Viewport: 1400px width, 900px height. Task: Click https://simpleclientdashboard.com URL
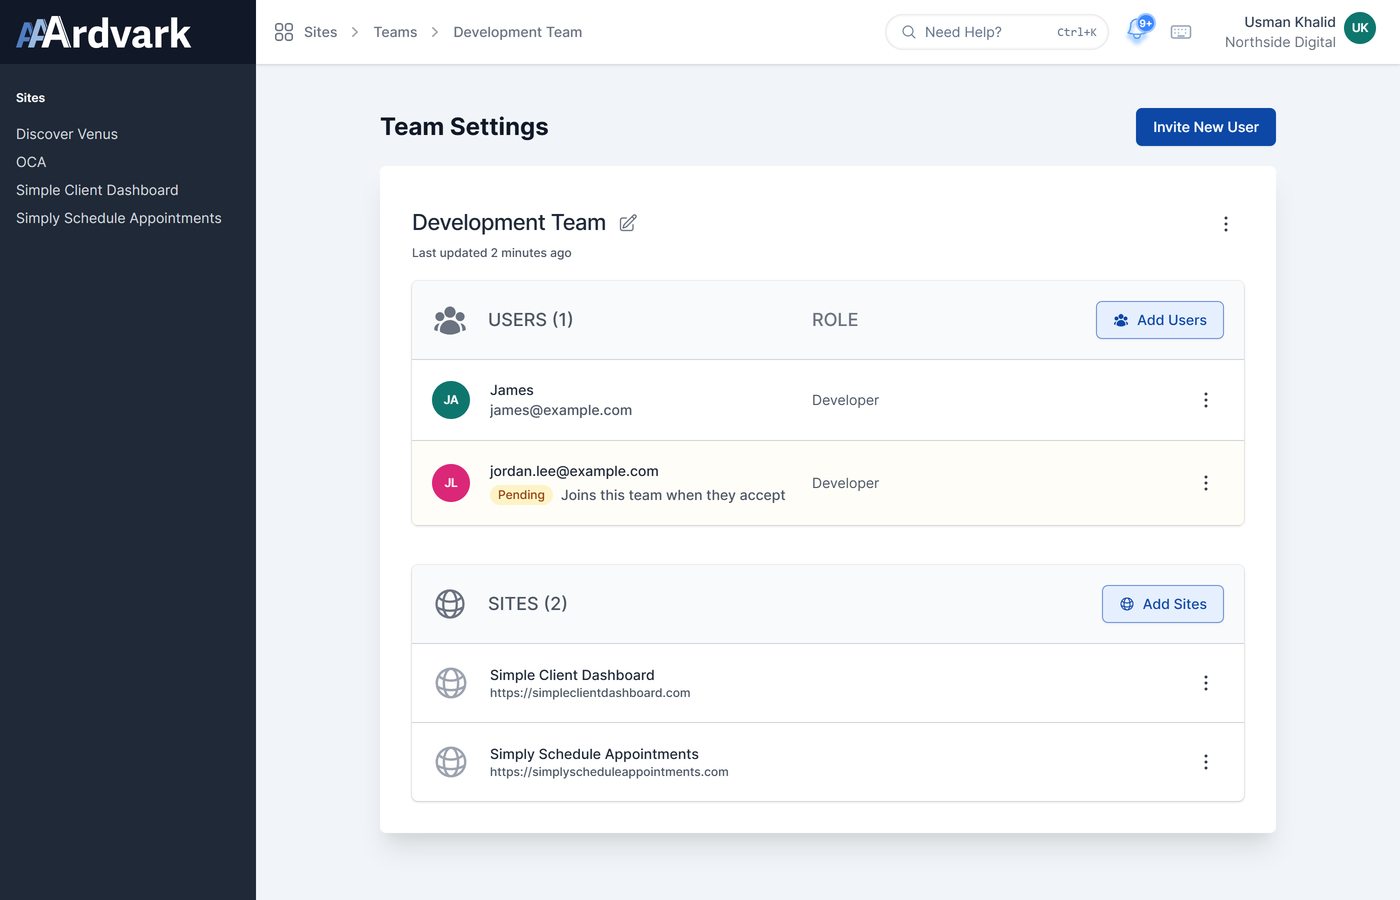(590, 693)
